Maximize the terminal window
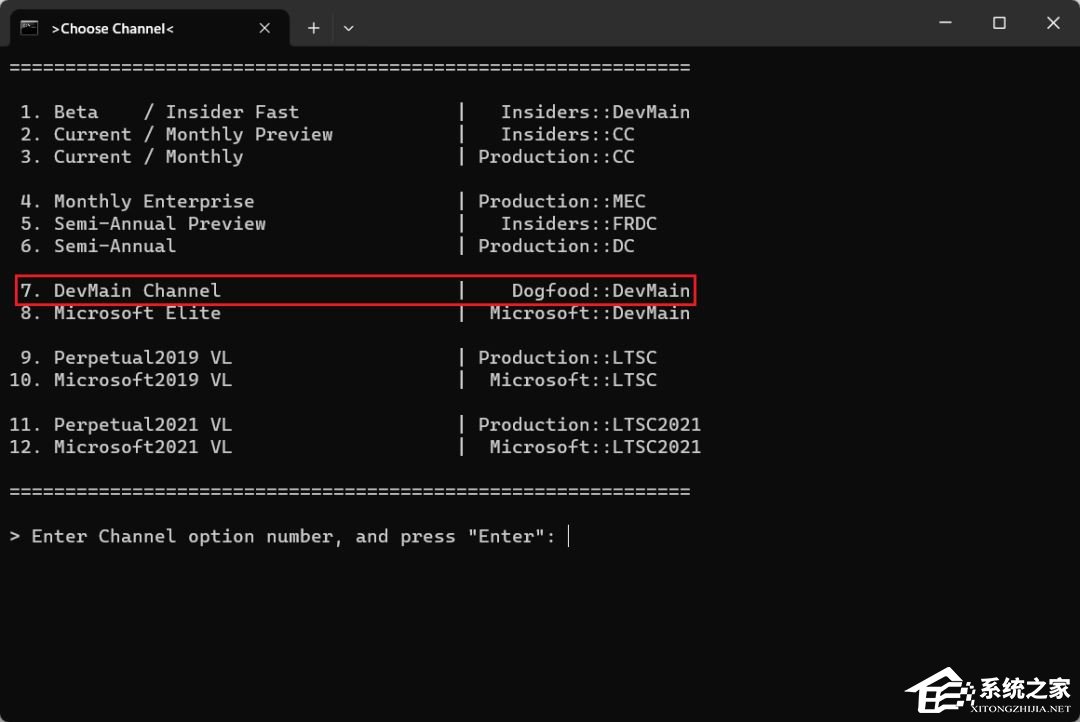The height and width of the screenshot is (722, 1080). coord(999,23)
